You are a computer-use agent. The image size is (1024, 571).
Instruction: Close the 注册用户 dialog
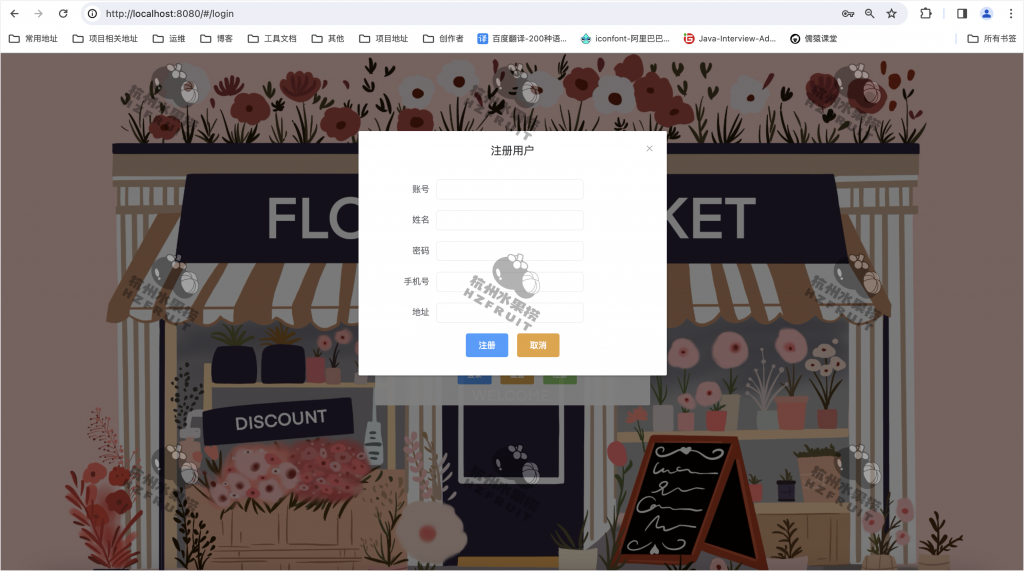[649, 148]
